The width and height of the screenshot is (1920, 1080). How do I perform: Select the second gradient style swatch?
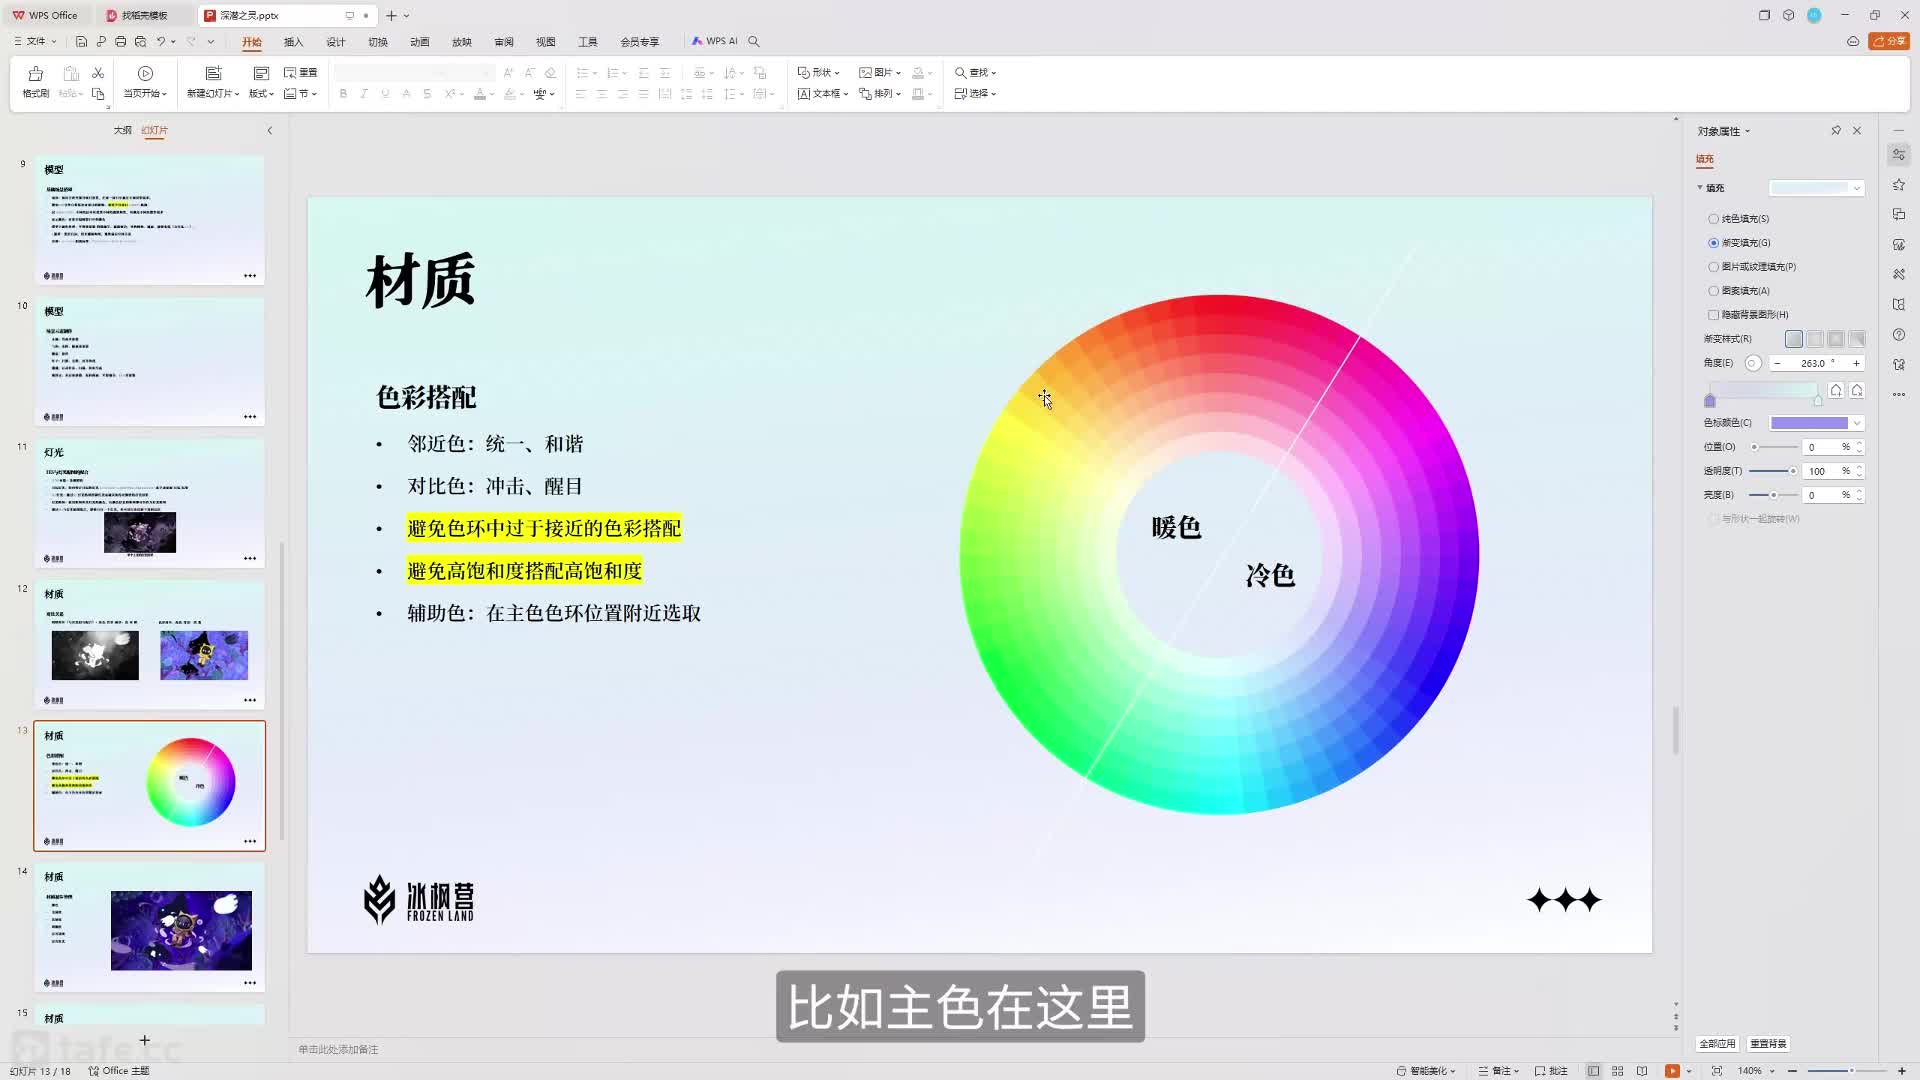tap(1815, 339)
